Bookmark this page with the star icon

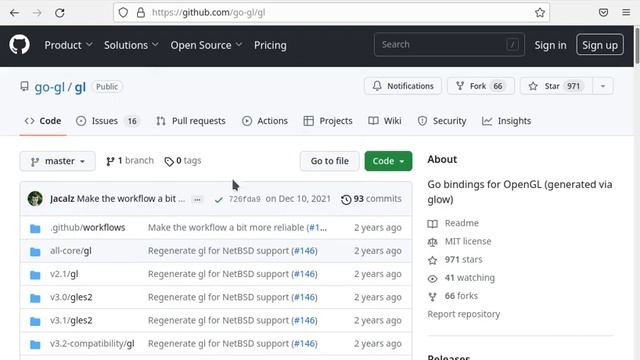(x=540, y=13)
